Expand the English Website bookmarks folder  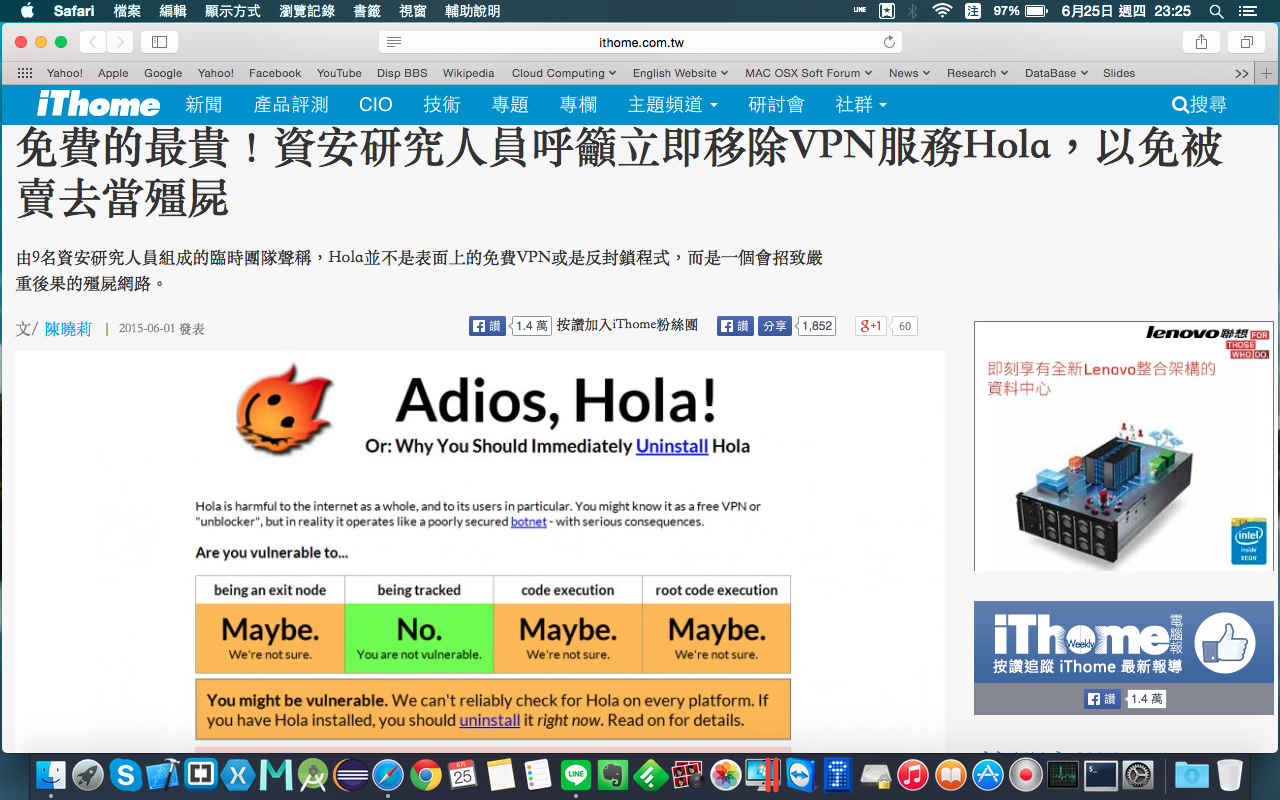680,73
